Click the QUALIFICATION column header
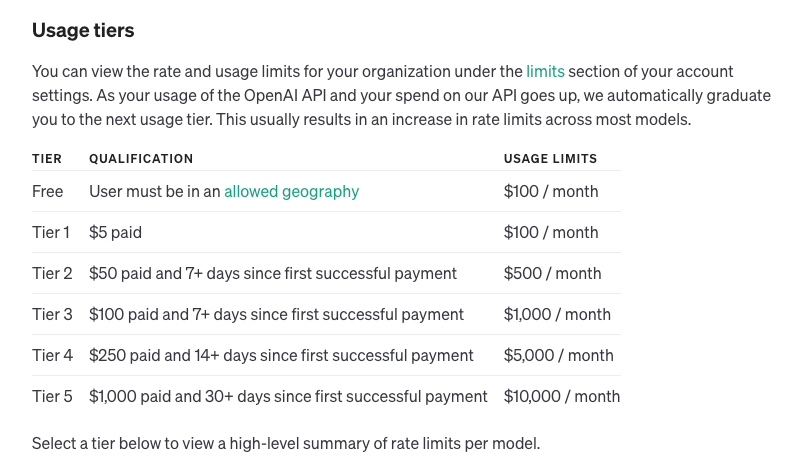 (141, 158)
